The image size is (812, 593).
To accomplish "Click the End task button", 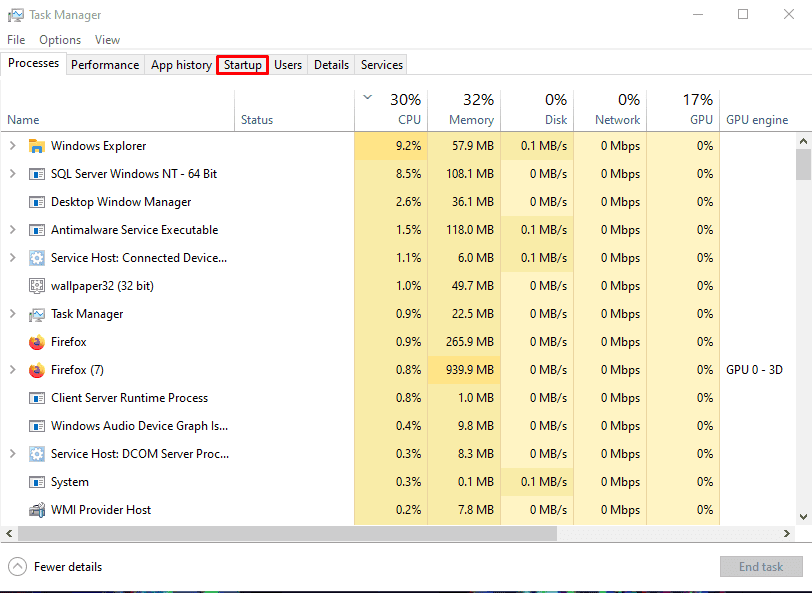I will point(761,567).
